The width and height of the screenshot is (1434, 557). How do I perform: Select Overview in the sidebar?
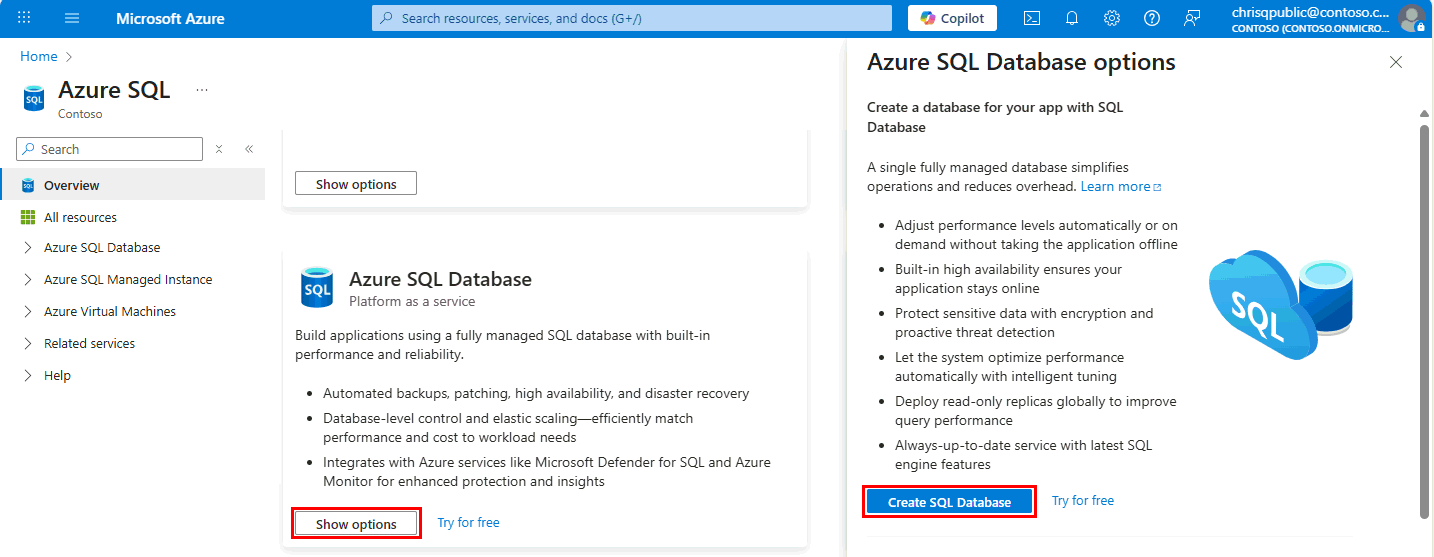[71, 185]
